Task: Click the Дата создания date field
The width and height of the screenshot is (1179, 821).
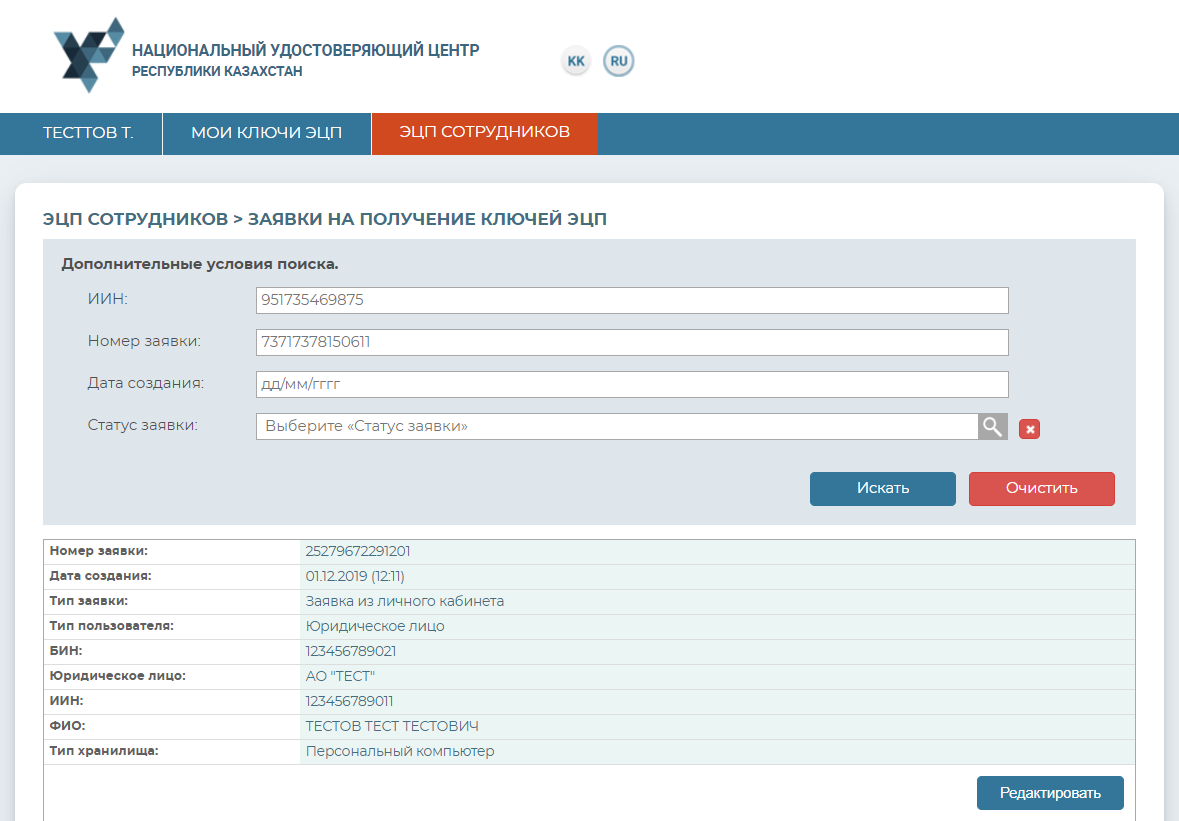Action: (631, 384)
